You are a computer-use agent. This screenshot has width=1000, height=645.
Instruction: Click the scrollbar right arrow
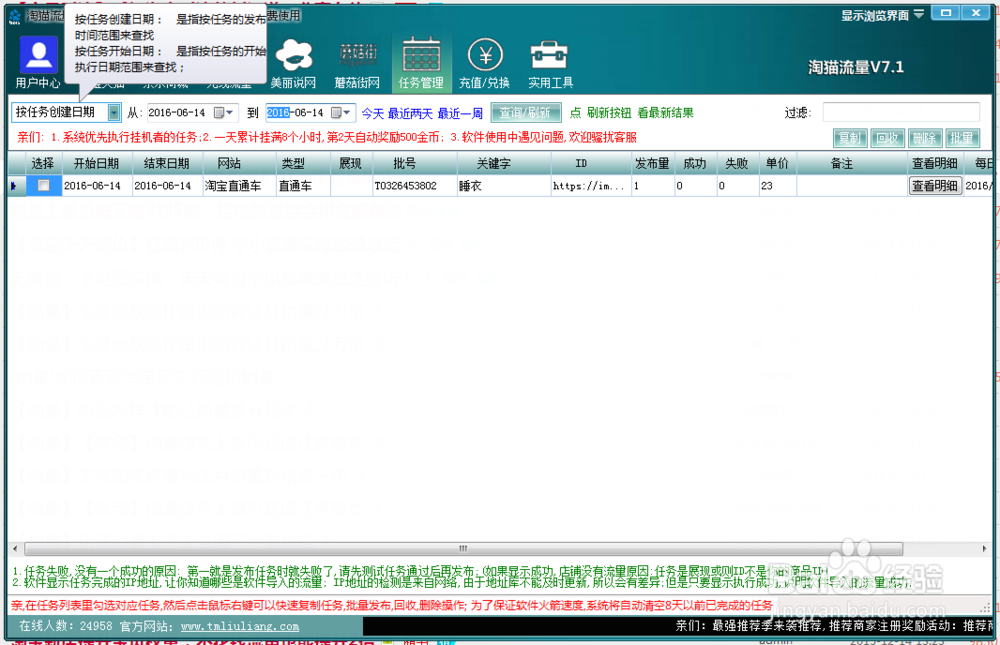984,549
